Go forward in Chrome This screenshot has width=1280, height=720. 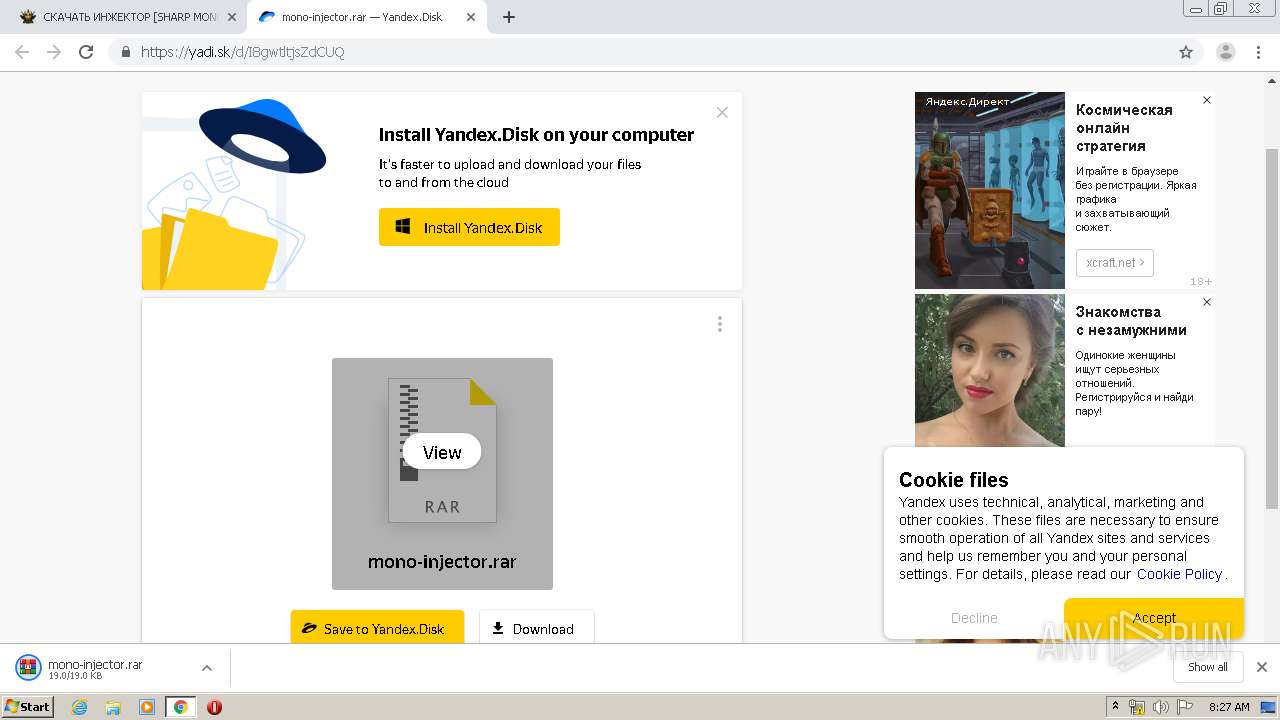point(54,52)
